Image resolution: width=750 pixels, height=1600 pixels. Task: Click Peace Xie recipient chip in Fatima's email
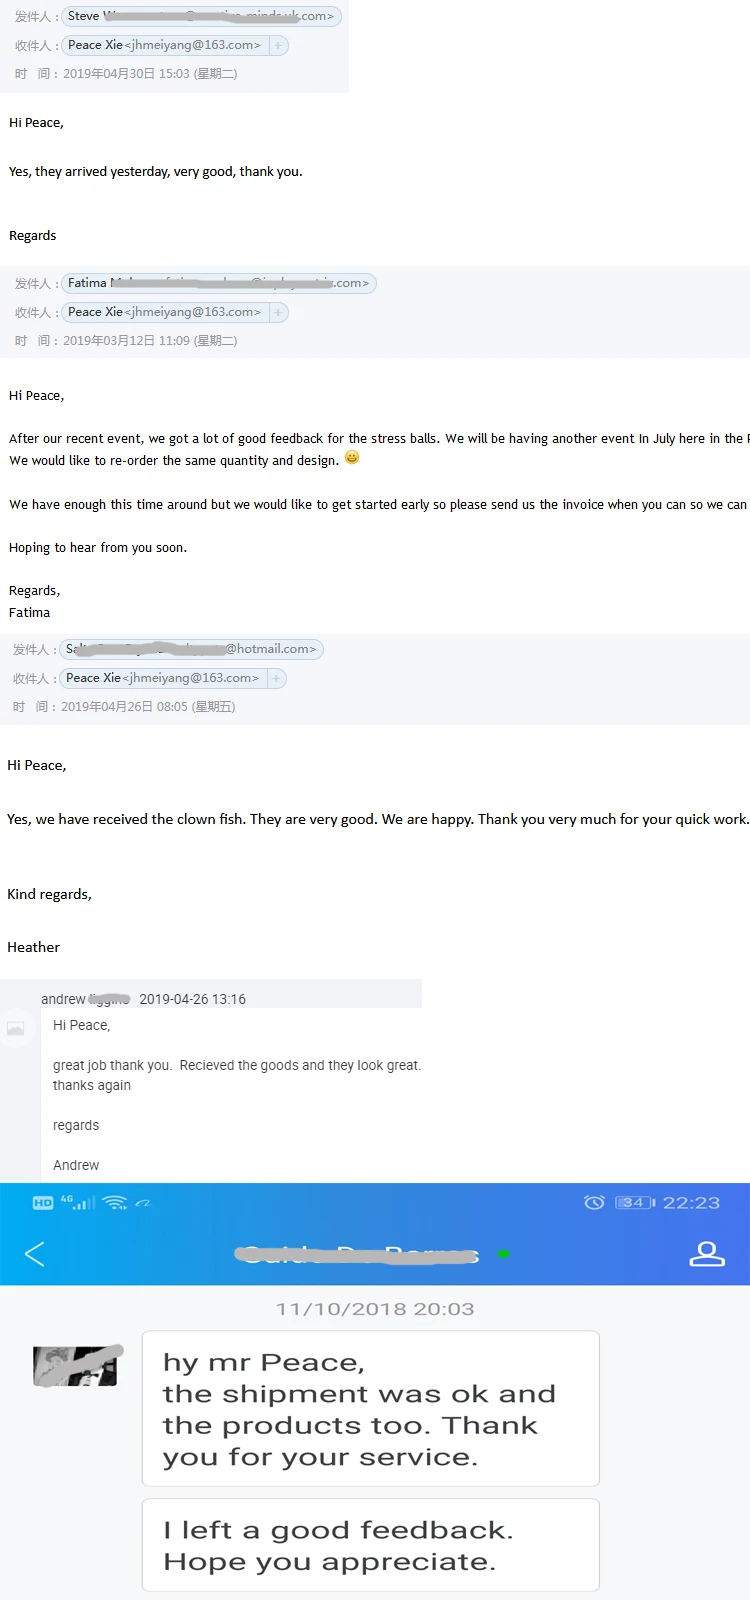click(x=164, y=312)
